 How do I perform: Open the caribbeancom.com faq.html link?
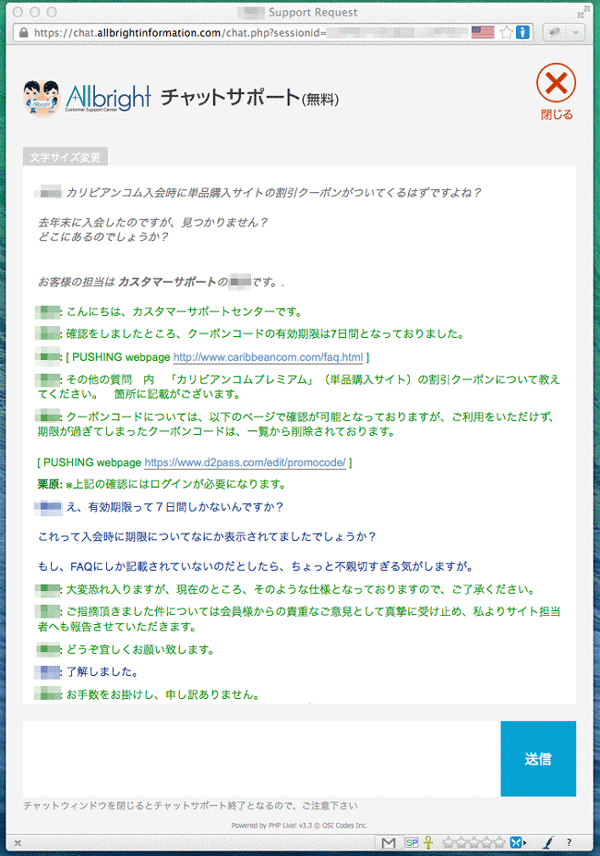click(x=268, y=357)
